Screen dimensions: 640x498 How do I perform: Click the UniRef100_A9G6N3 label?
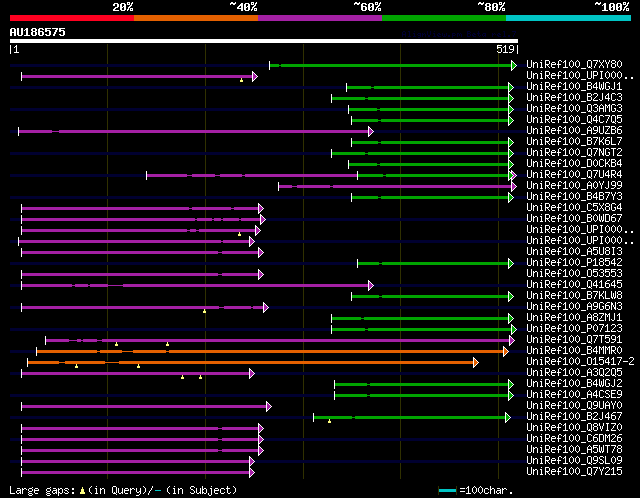[574, 307]
